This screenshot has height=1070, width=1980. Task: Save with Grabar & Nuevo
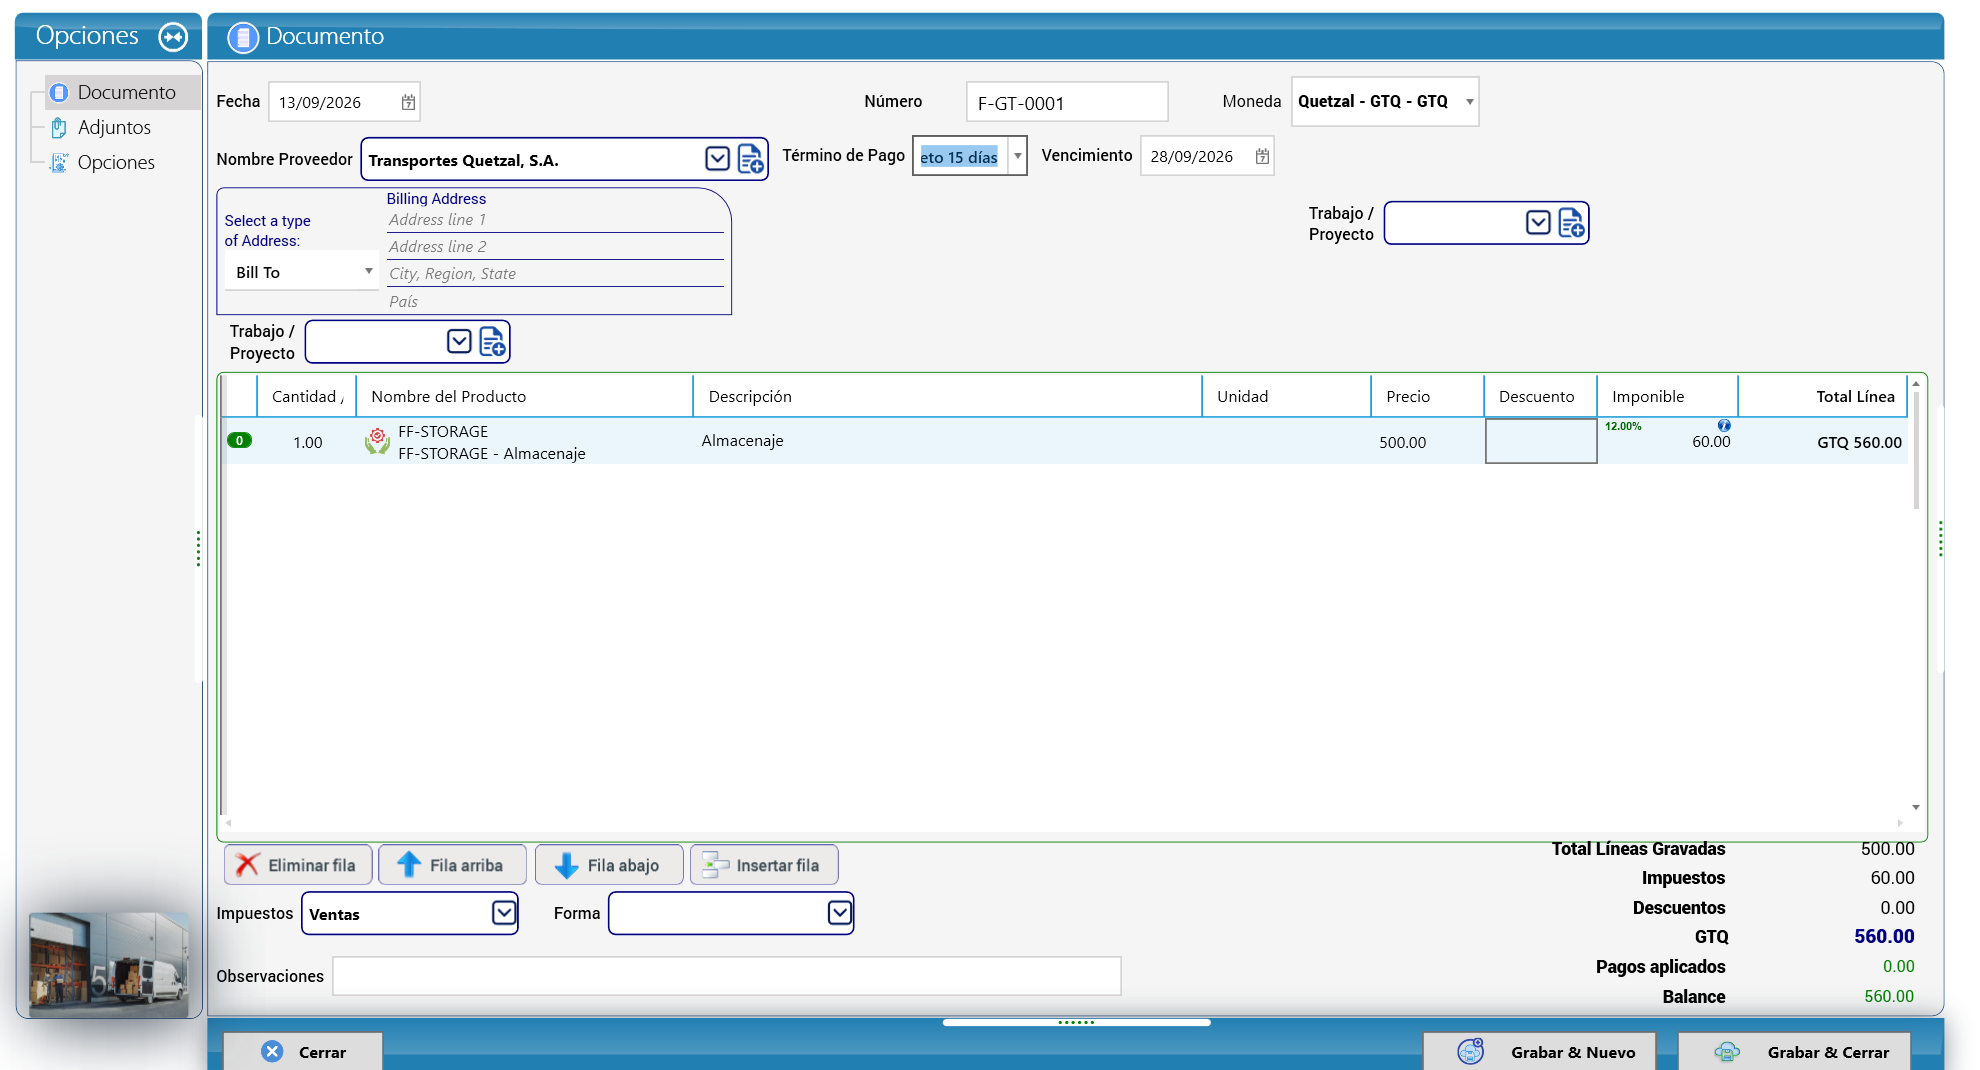click(1539, 1051)
